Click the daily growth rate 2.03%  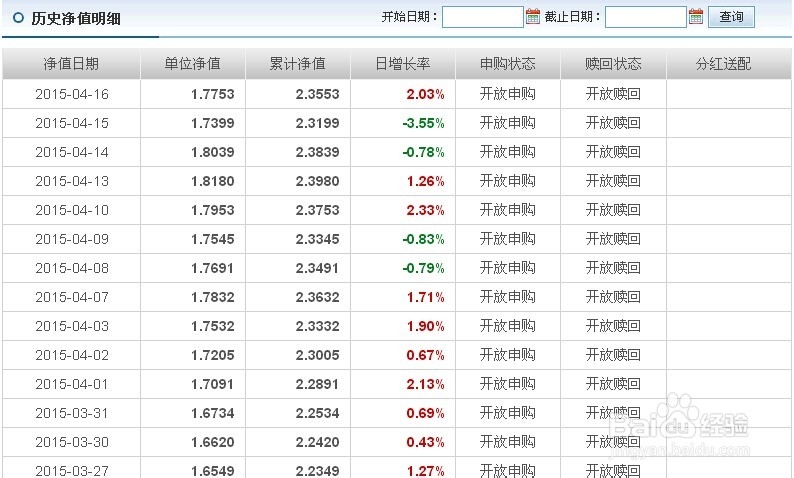[x=425, y=94]
